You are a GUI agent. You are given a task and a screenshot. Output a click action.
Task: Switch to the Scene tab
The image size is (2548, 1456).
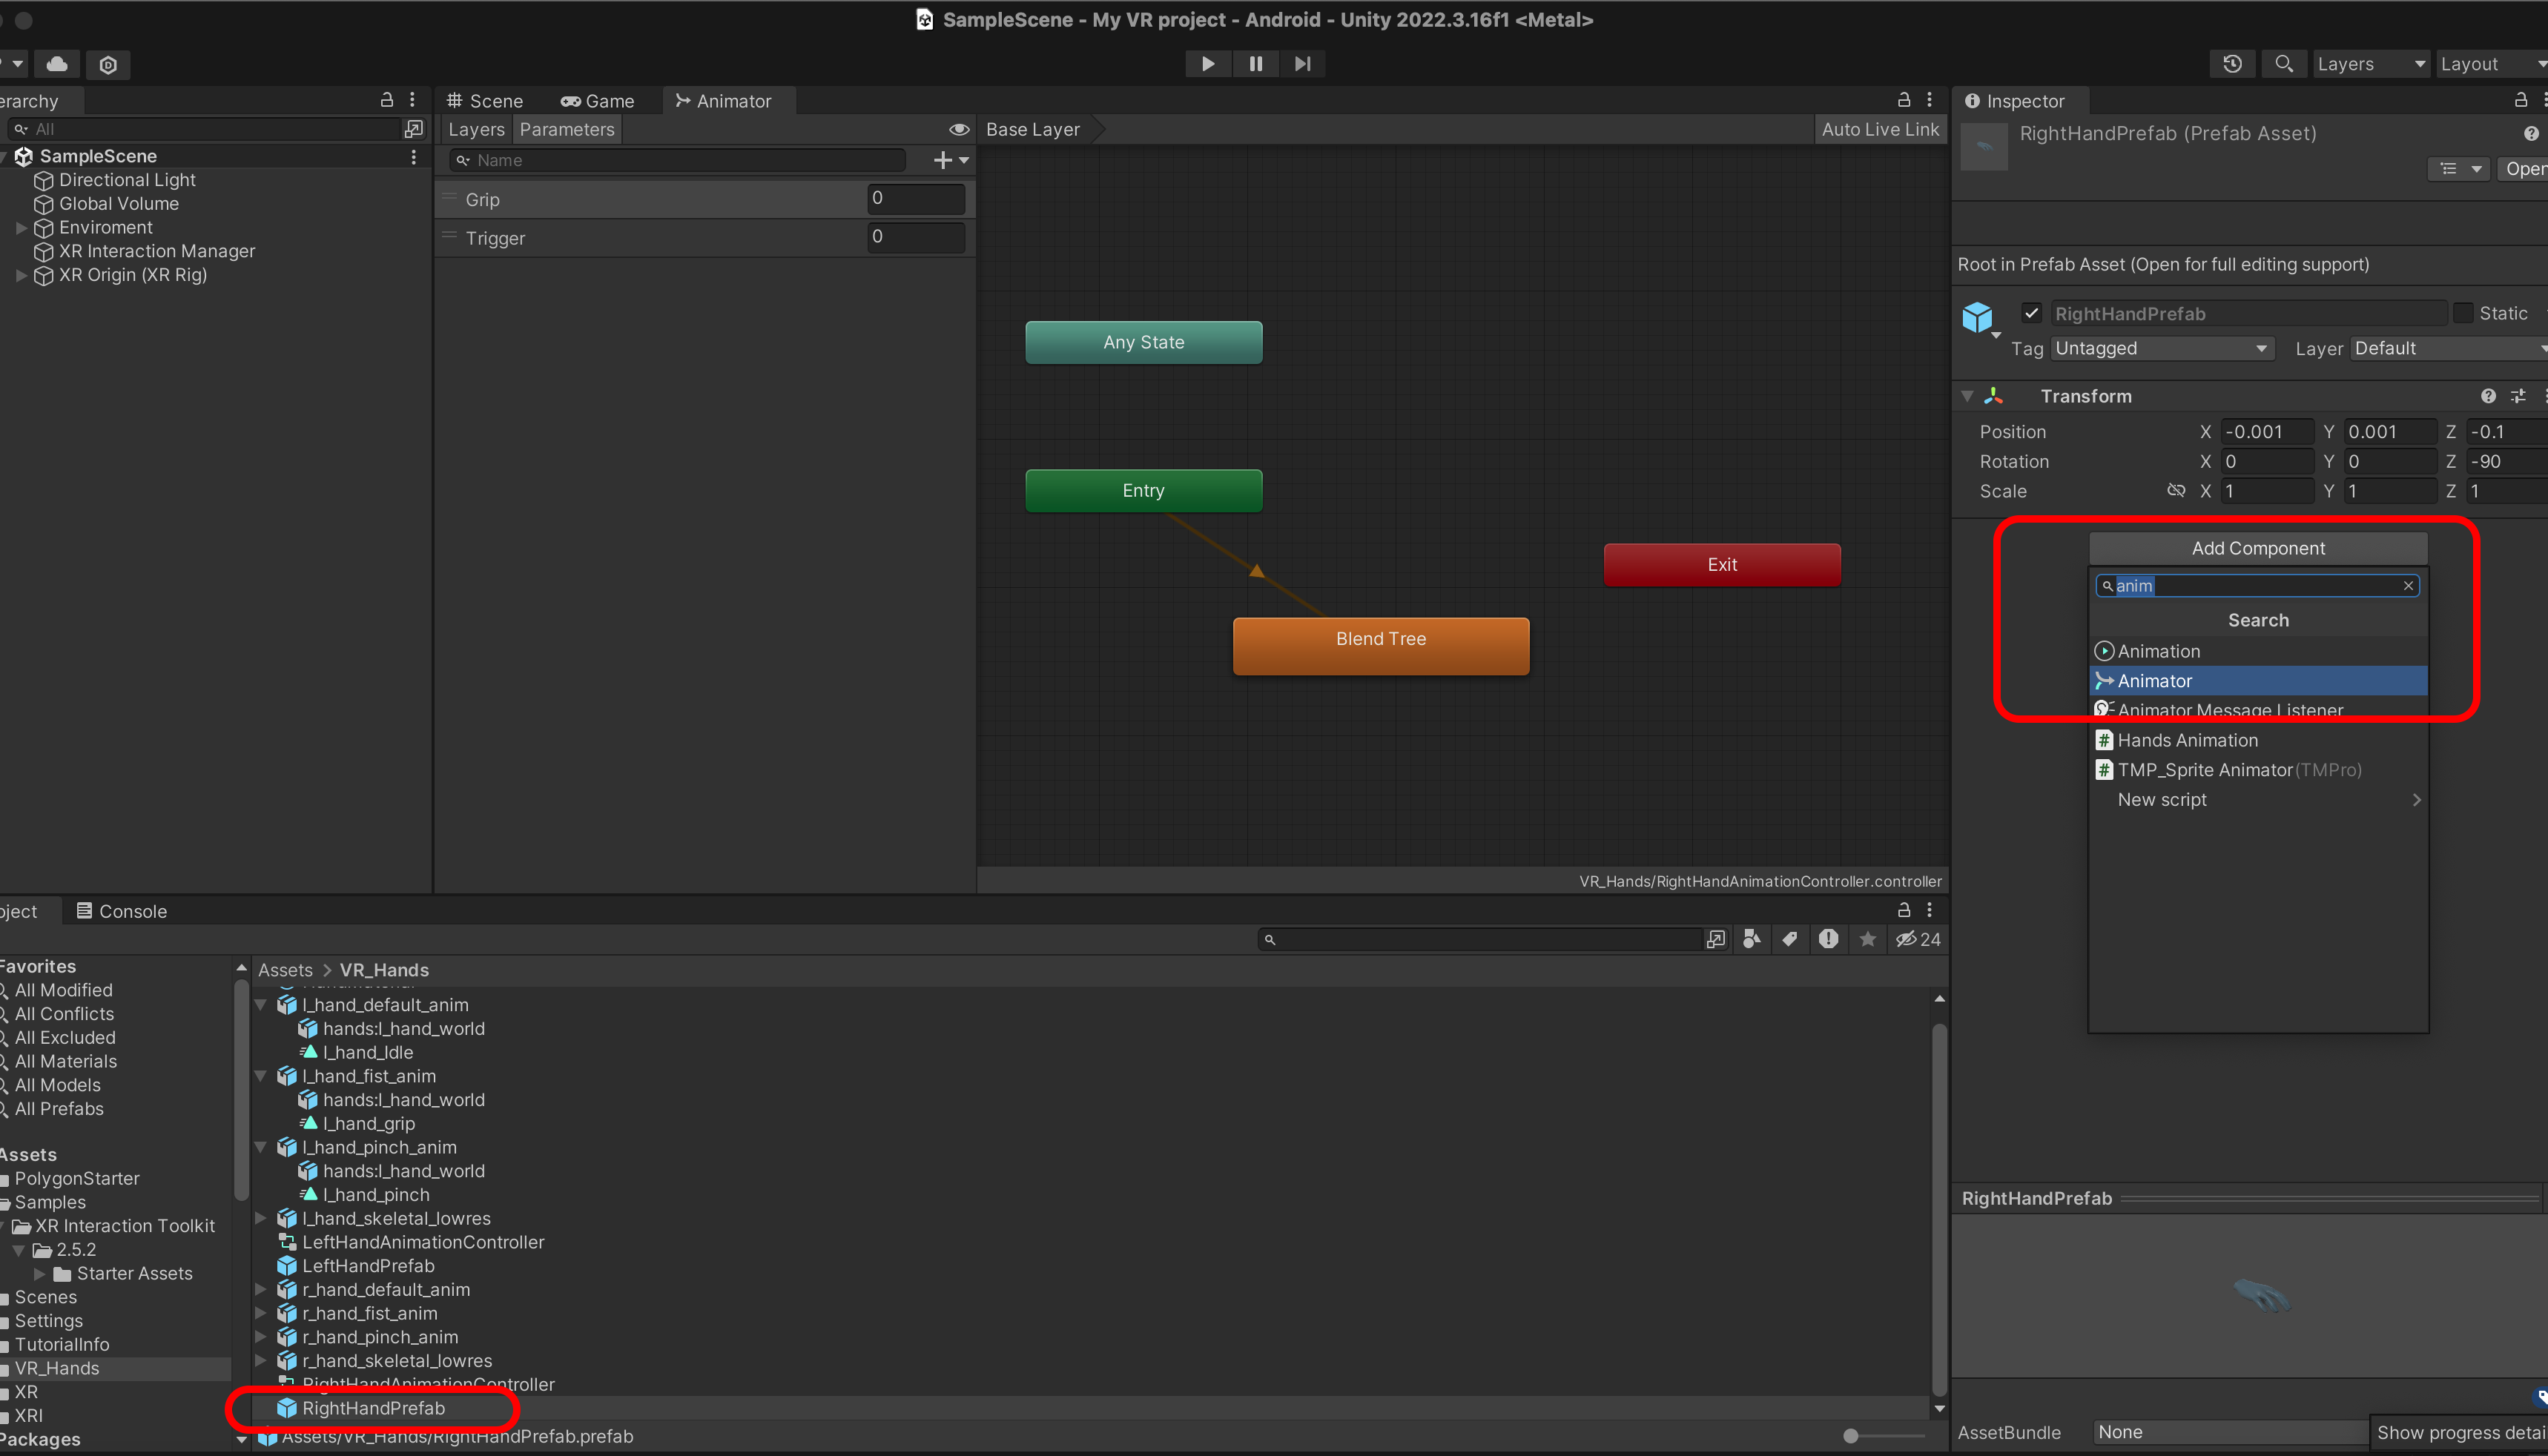[x=485, y=101]
